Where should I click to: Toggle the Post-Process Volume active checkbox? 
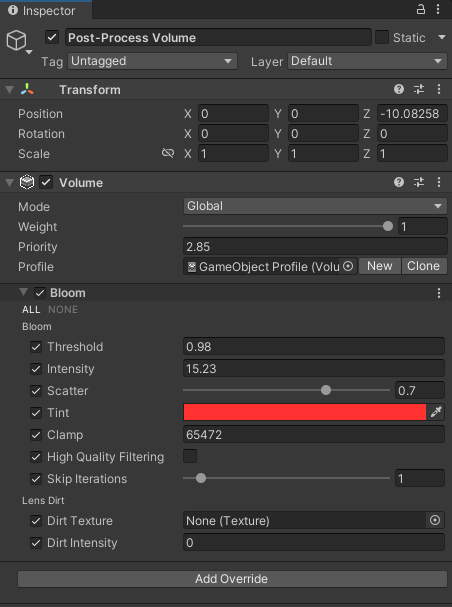point(52,38)
